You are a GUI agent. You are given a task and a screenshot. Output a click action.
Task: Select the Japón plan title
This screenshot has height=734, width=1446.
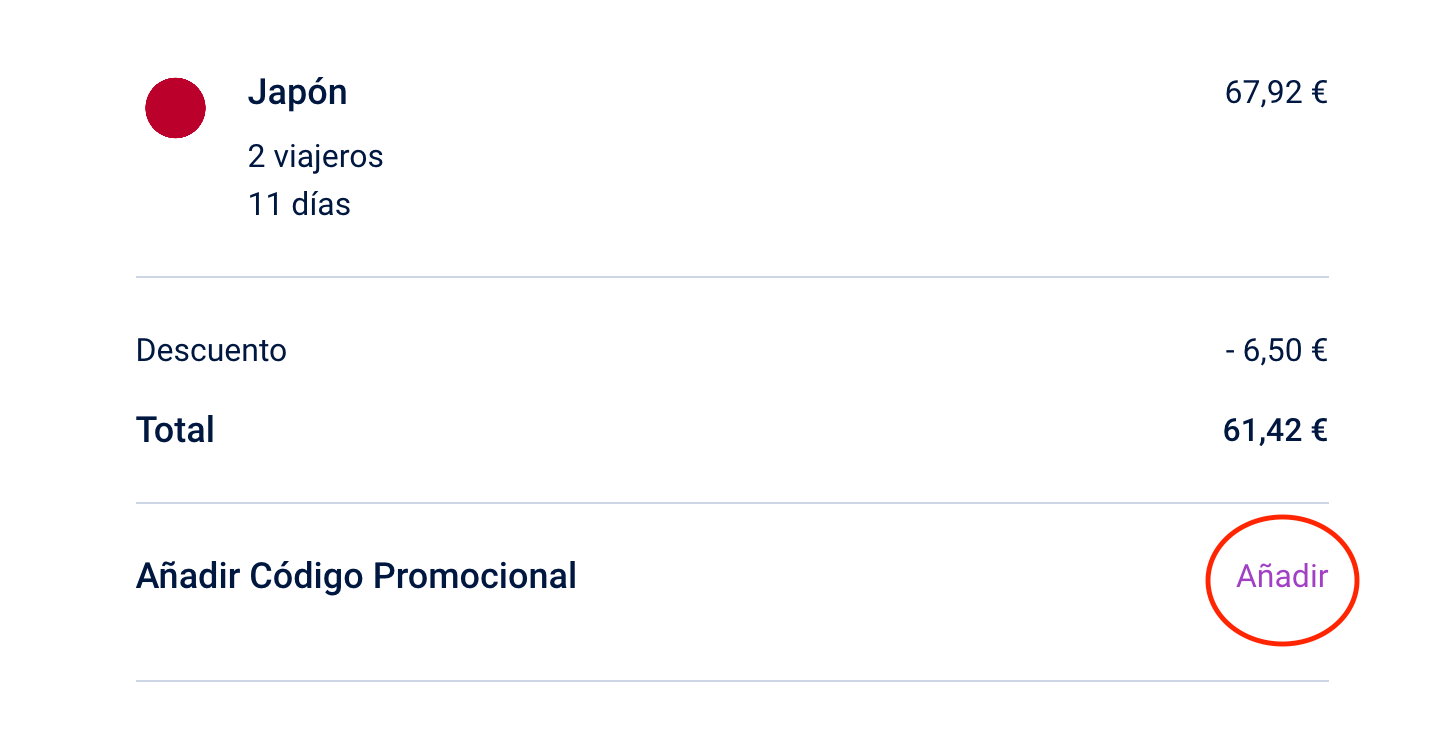click(297, 93)
